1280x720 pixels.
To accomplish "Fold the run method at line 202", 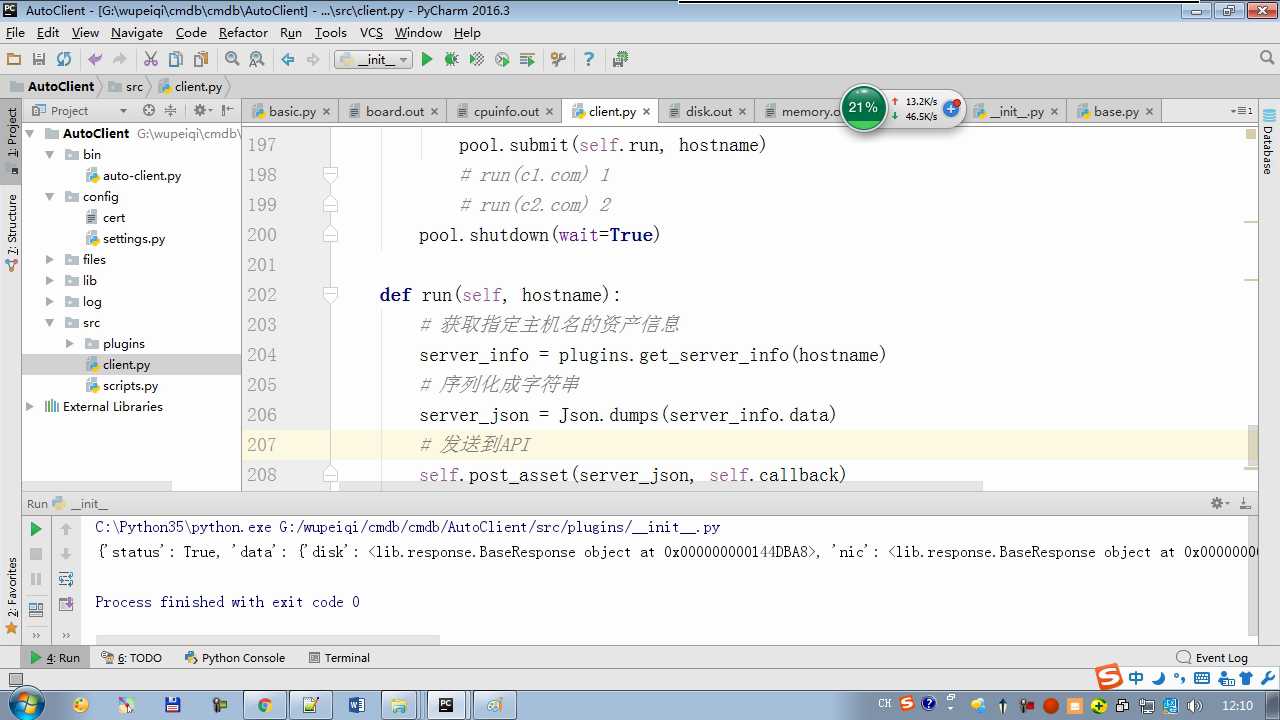I will pyautogui.click(x=330, y=294).
